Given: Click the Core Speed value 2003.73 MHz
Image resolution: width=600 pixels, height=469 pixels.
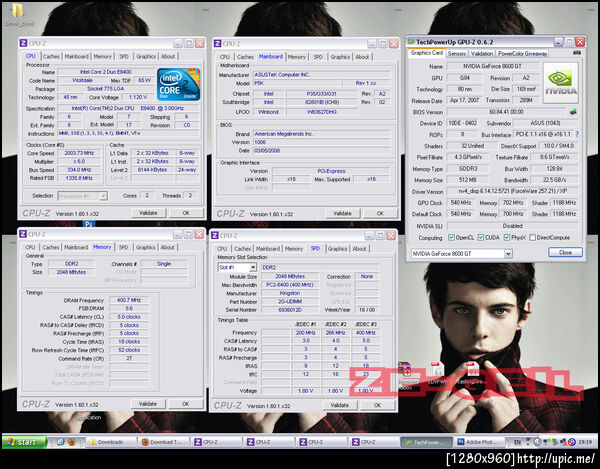Looking at the screenshot, I should click(79, 153).
